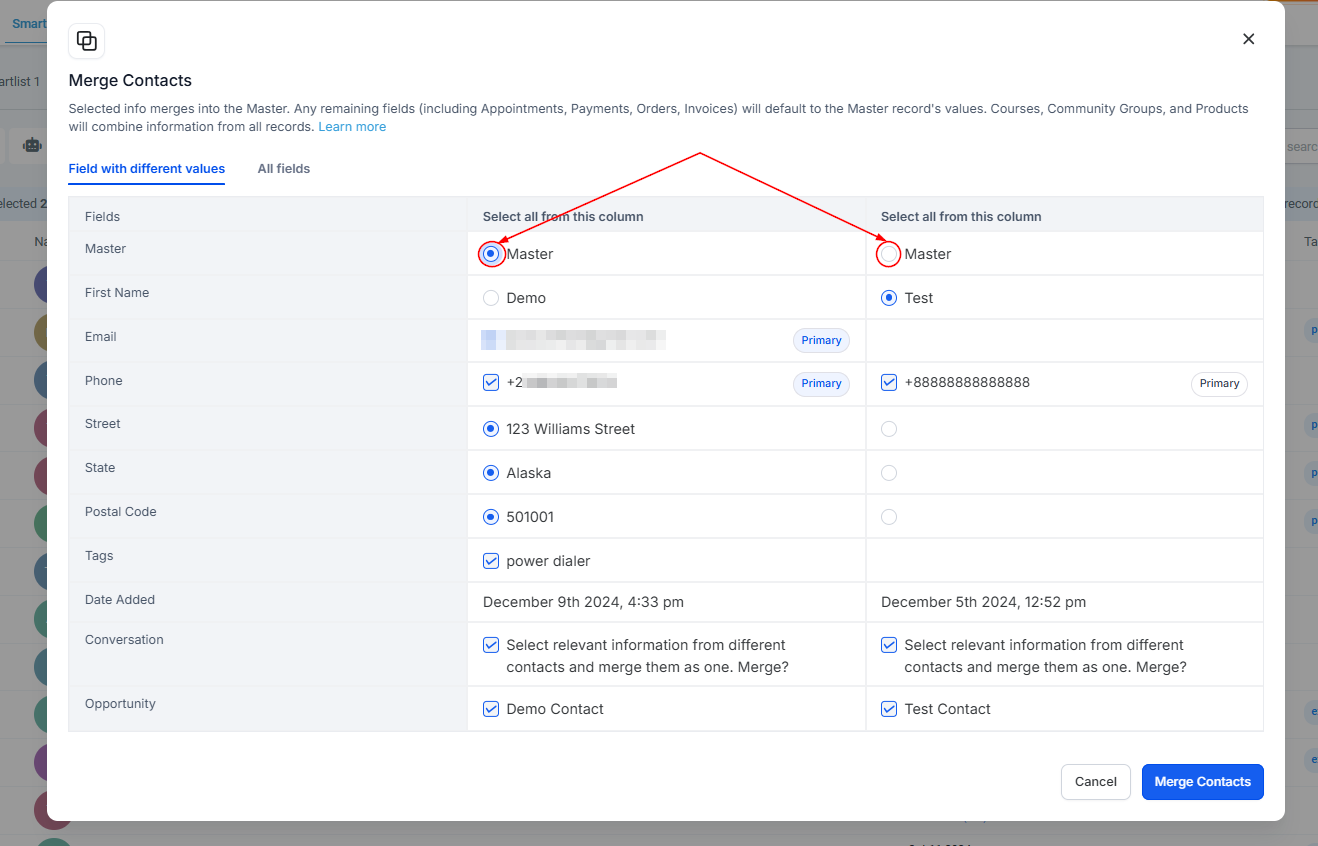1318x846 pixels.
Task: Switch to the All fields tab
Action: [x=284, y=169]
